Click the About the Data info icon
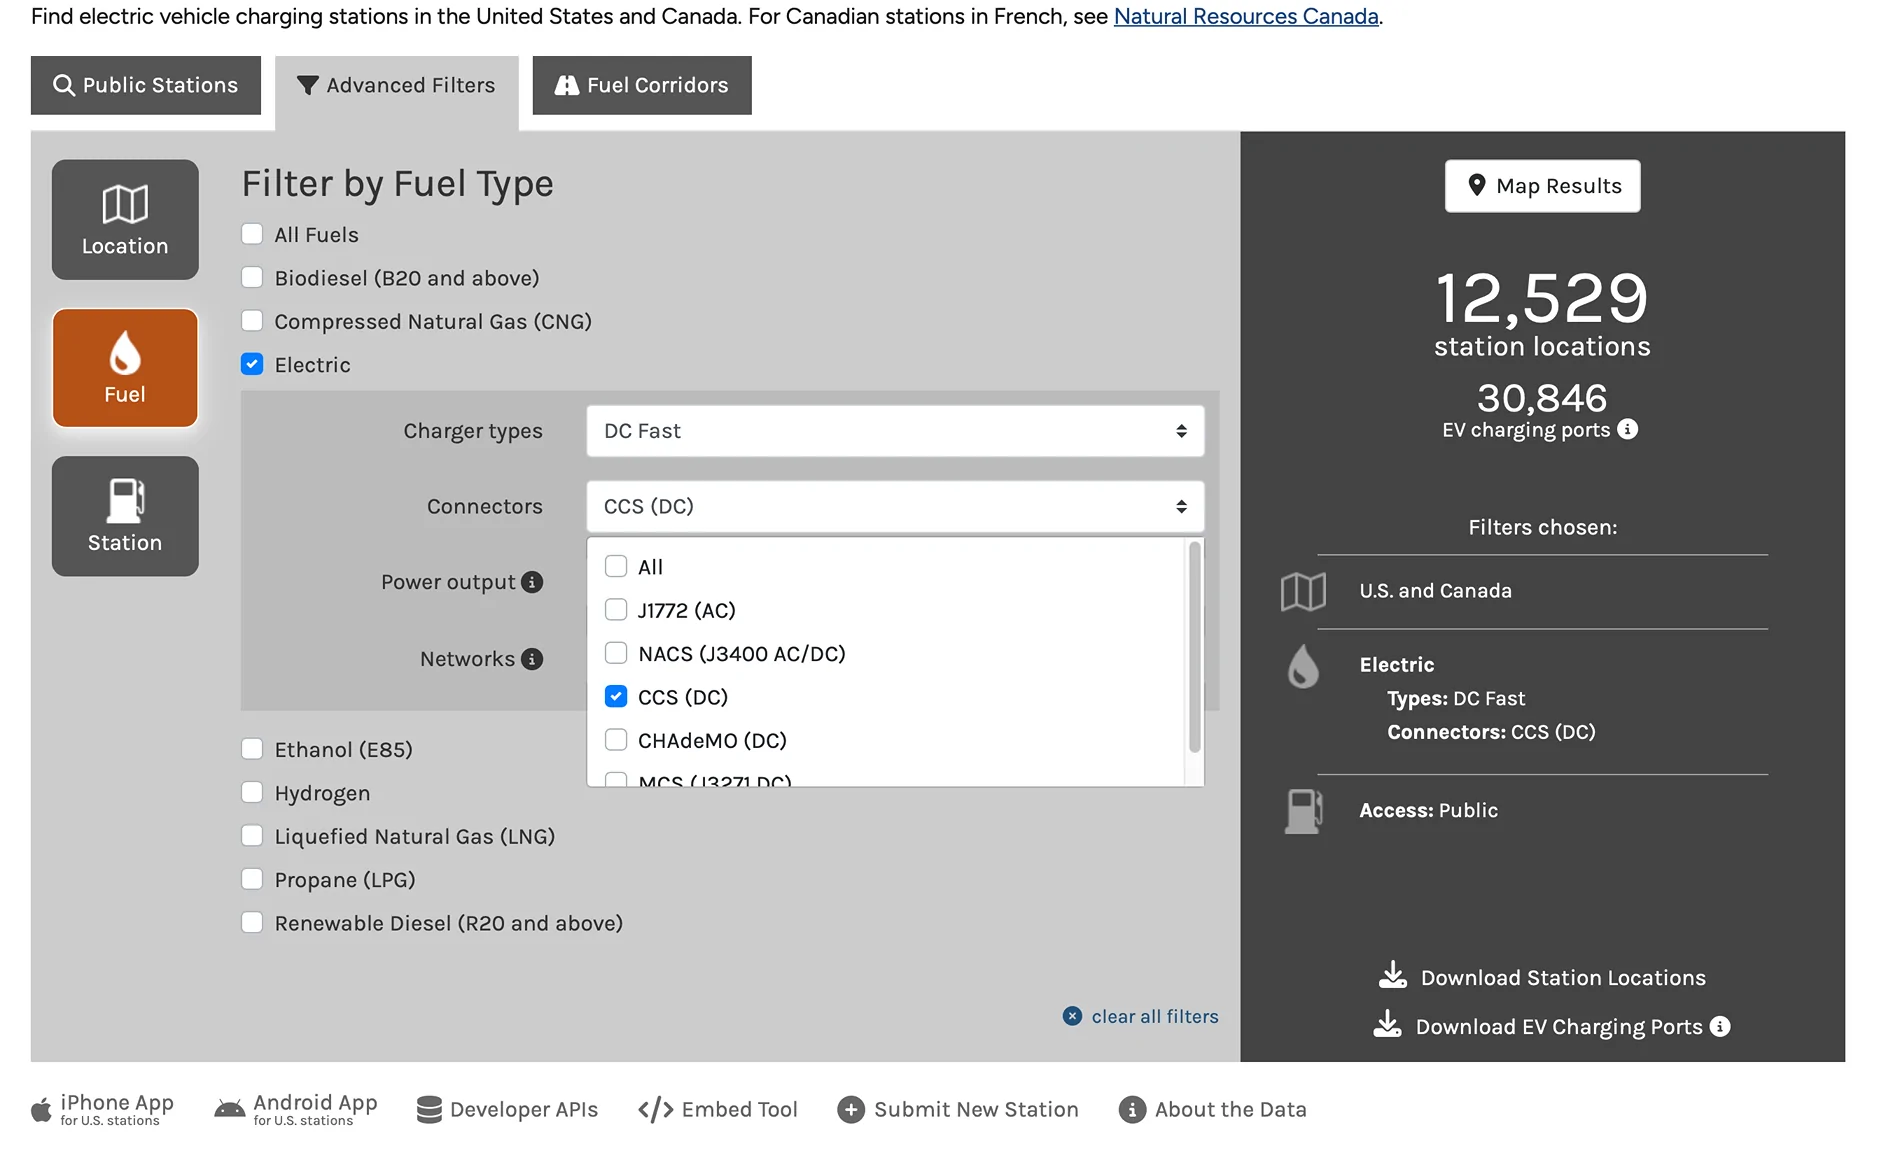The height and width of the screenshot is (1167, 1900). [x=1132, y=1110]
